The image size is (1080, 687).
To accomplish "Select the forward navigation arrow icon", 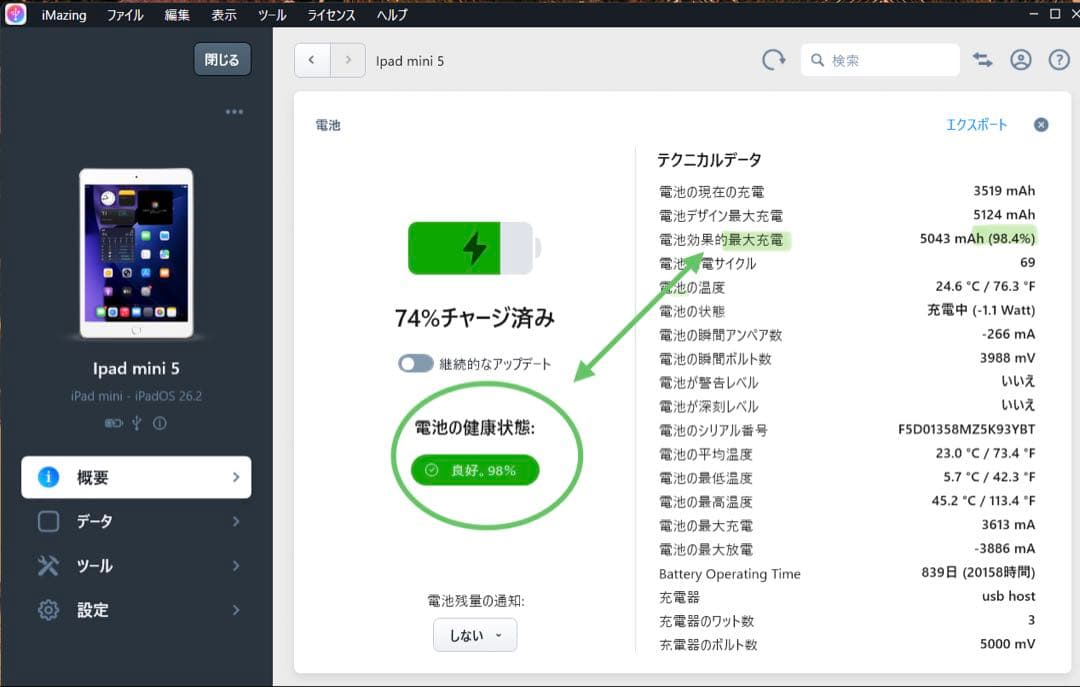I will [x=347, y=60].
